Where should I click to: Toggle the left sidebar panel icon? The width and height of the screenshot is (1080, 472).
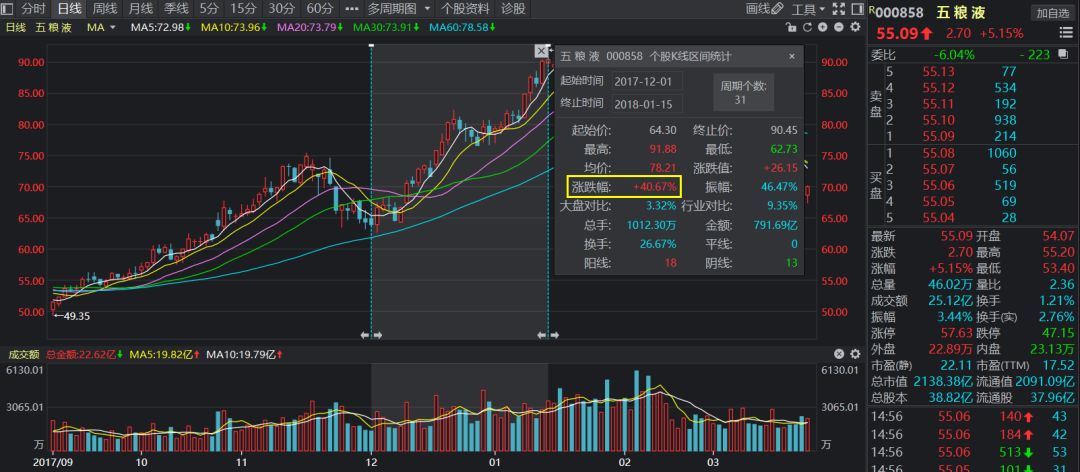tap(8, 9)
